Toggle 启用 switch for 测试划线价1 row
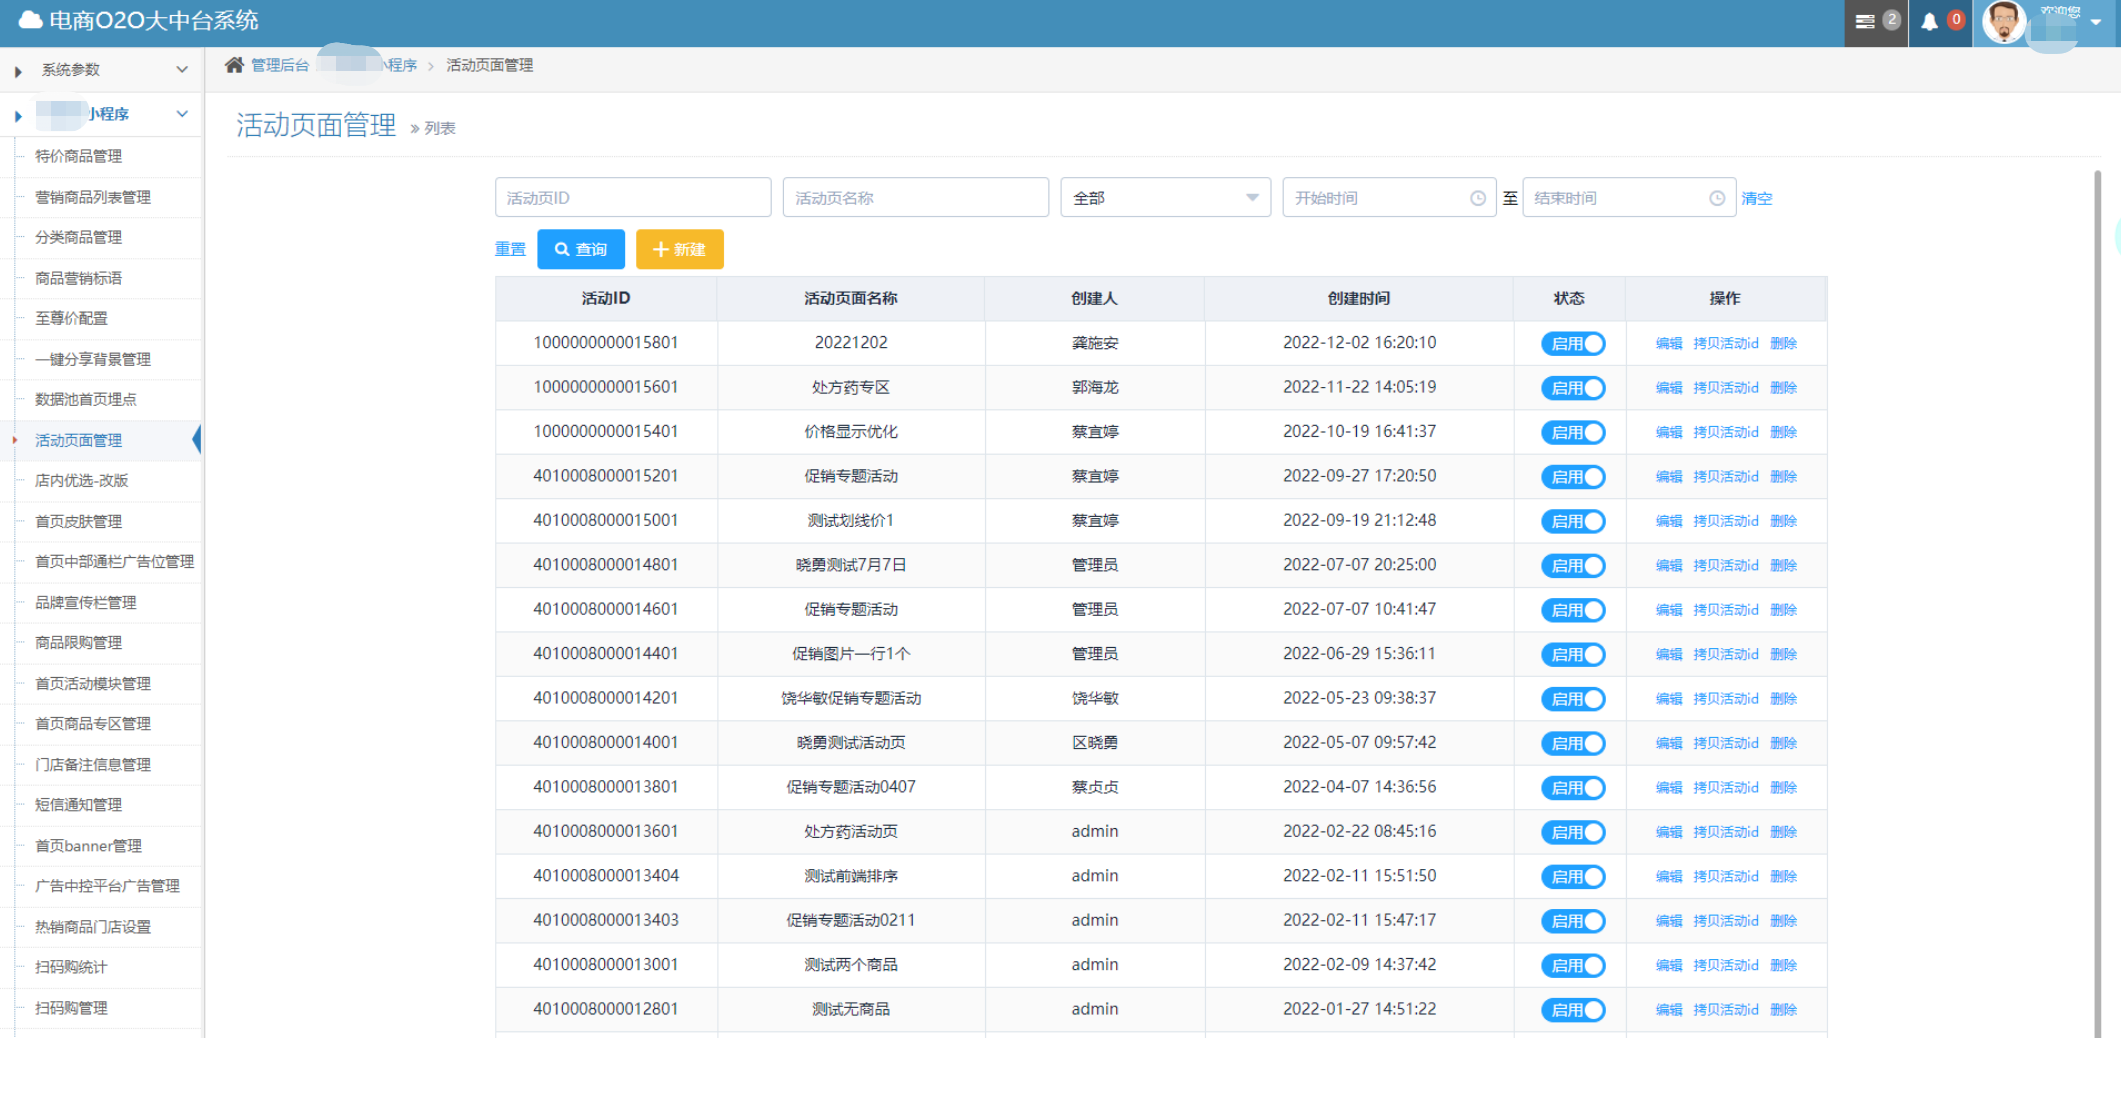This screenshot has height=1116, width=2121. 1573,521
